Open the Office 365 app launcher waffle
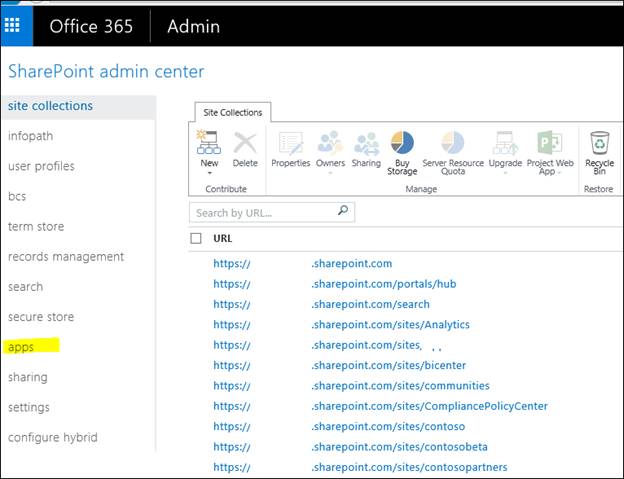 click(12, 26)
